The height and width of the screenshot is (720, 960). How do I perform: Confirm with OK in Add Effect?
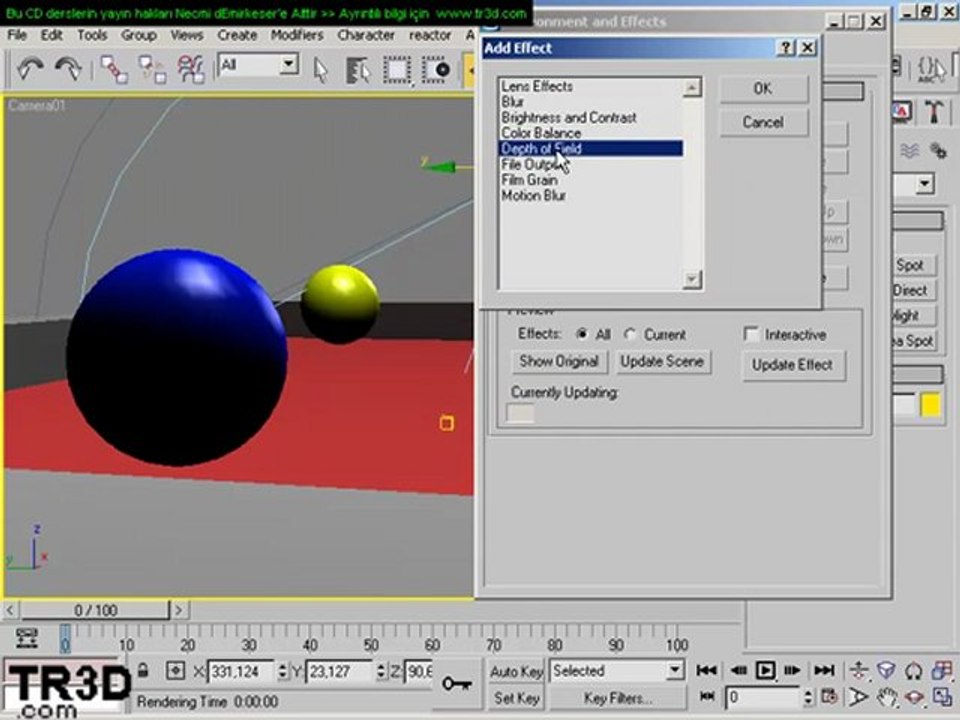[x=763, y=89]
